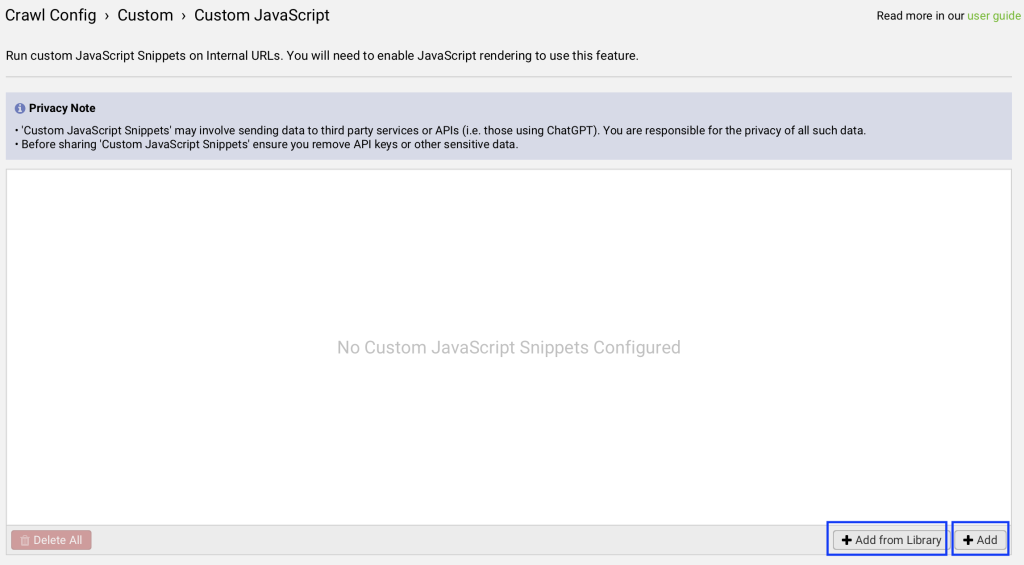Go to the Crawl Config breadcrumb
Screen dimensions: 1024x565
click(x=50, y=15)
